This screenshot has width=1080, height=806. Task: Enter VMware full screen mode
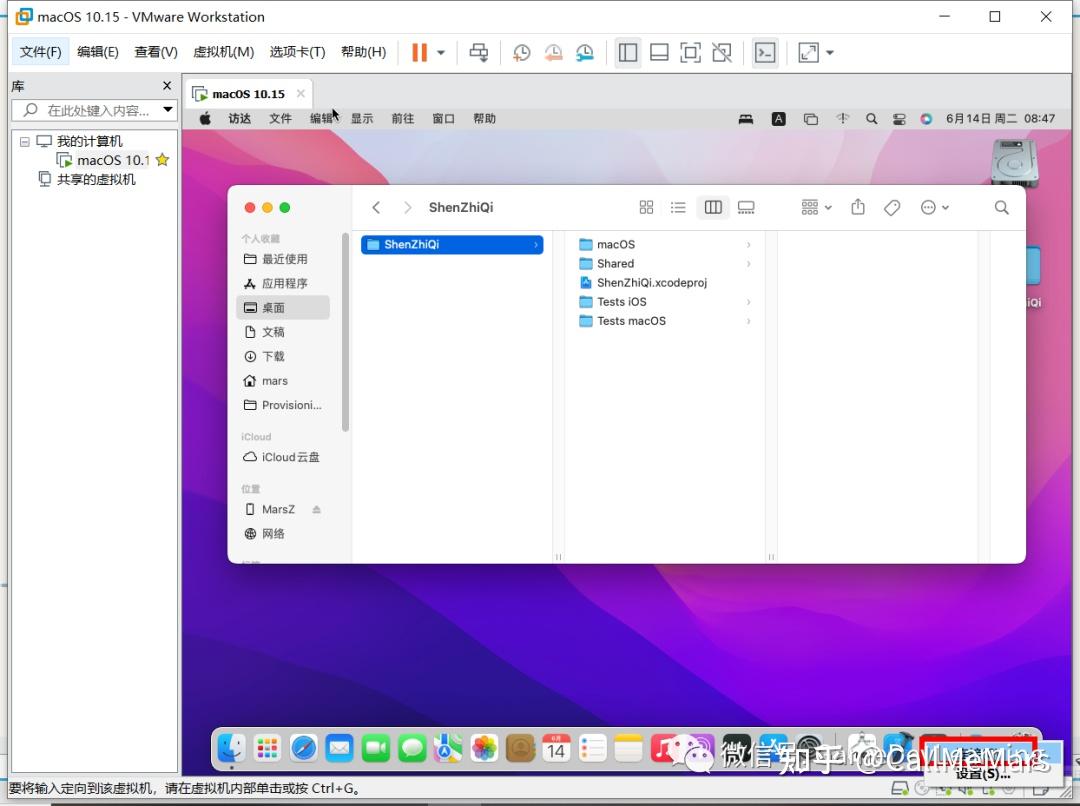click(690, 52)
